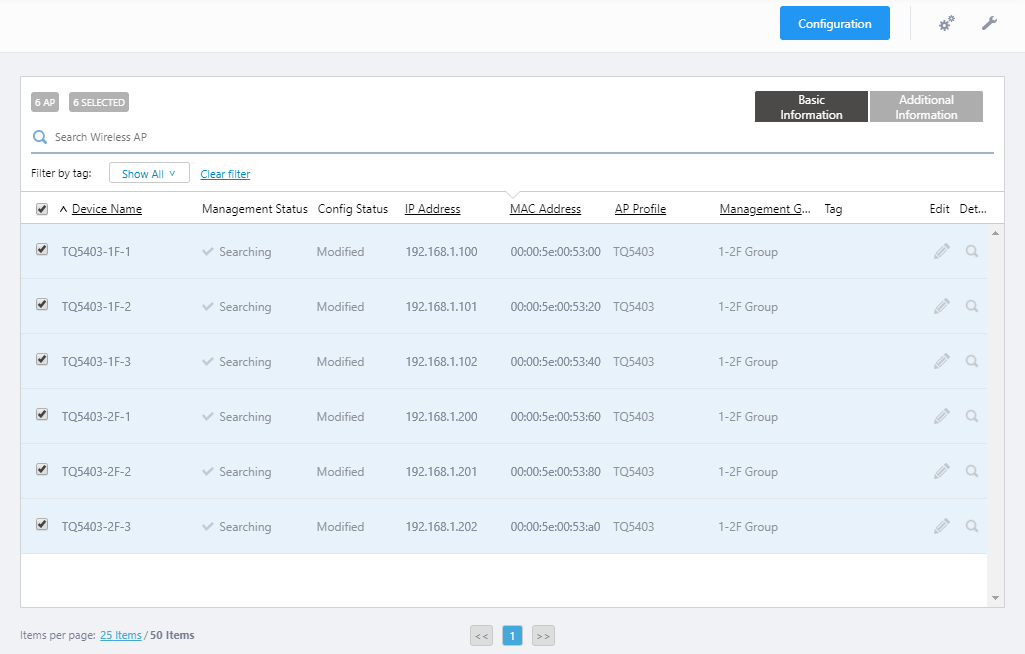Edit TQ5403-2F-2 using its pencil icon

coord(941,471)
